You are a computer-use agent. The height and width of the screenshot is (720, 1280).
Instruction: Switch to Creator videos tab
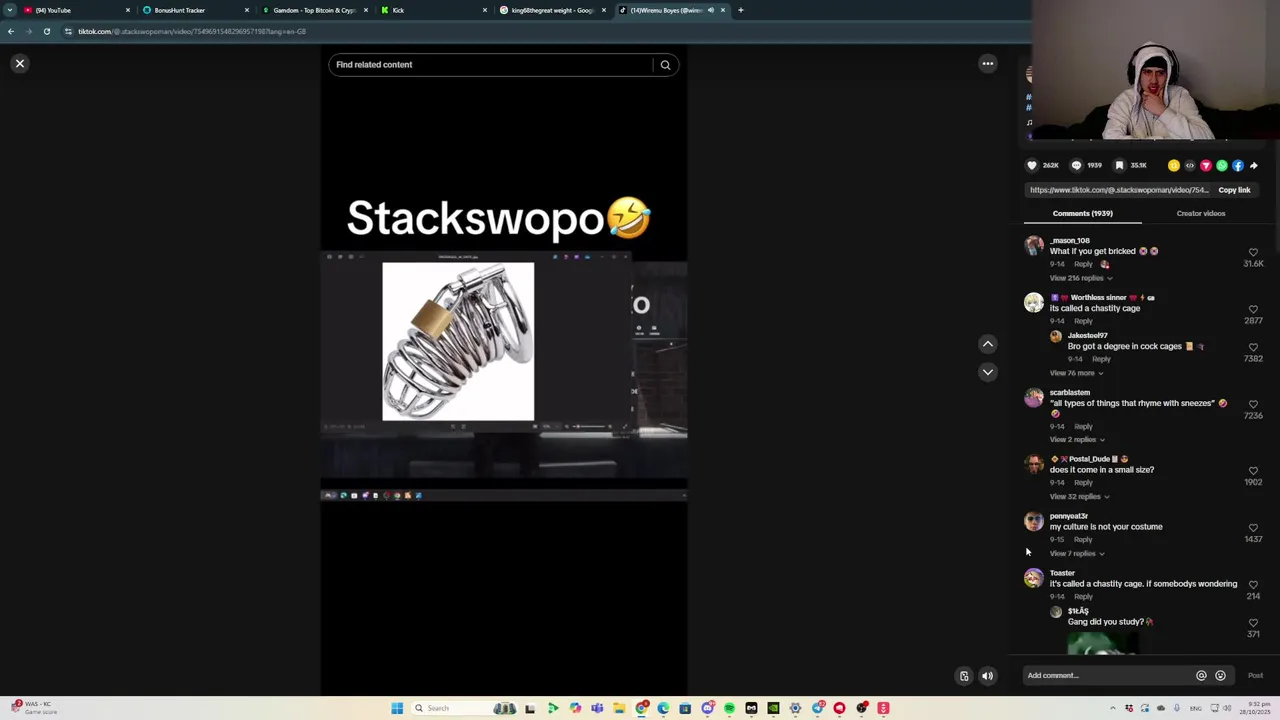pyautogui.click(x=1200, y=213)
